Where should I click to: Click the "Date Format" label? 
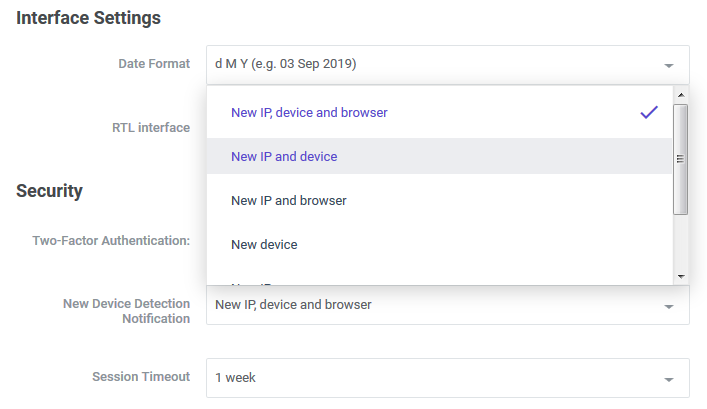(x=154, y=64)
